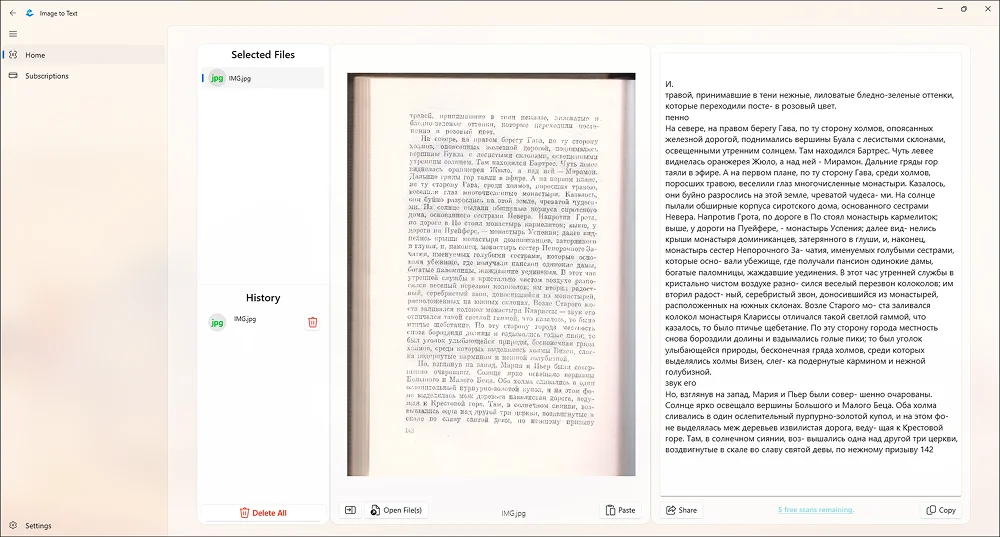Delete IMG.jpg from History with trash icon

312,322
